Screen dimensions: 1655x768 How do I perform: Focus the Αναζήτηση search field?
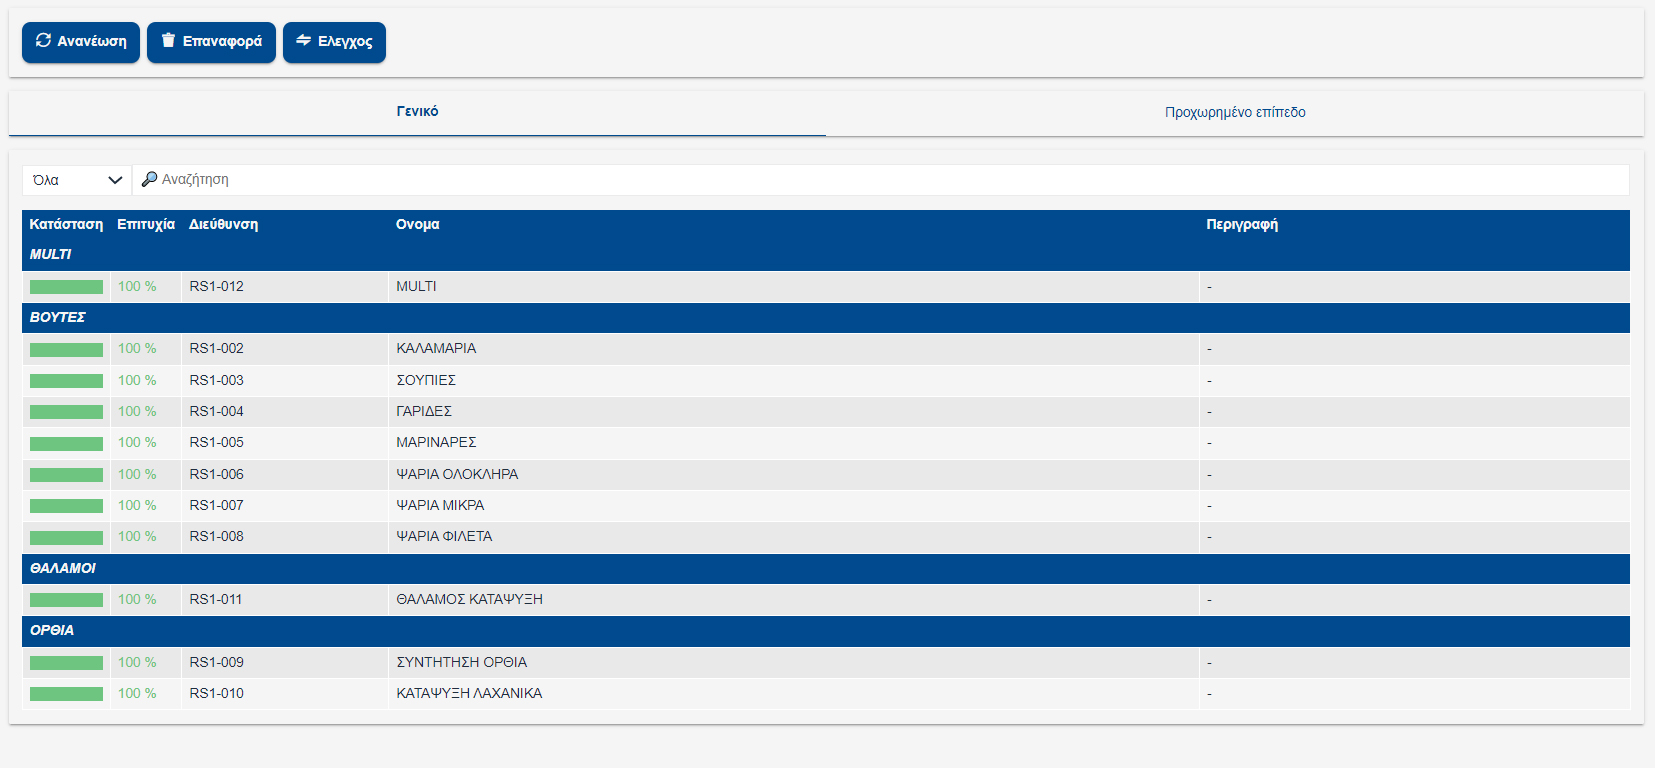point(880,180)
